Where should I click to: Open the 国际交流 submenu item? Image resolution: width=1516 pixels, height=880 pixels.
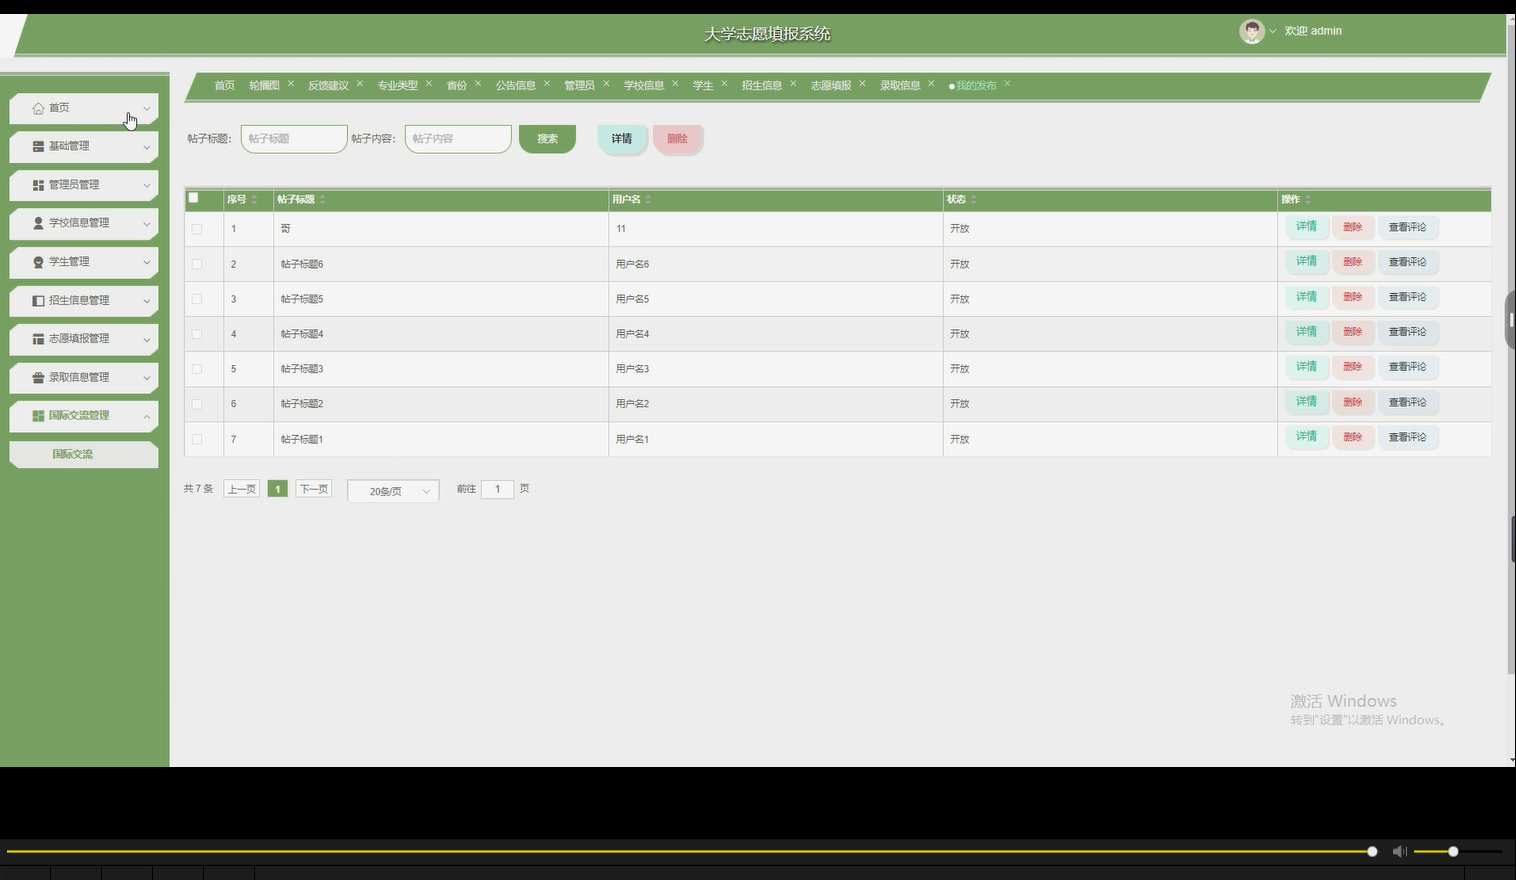point(84,454)
